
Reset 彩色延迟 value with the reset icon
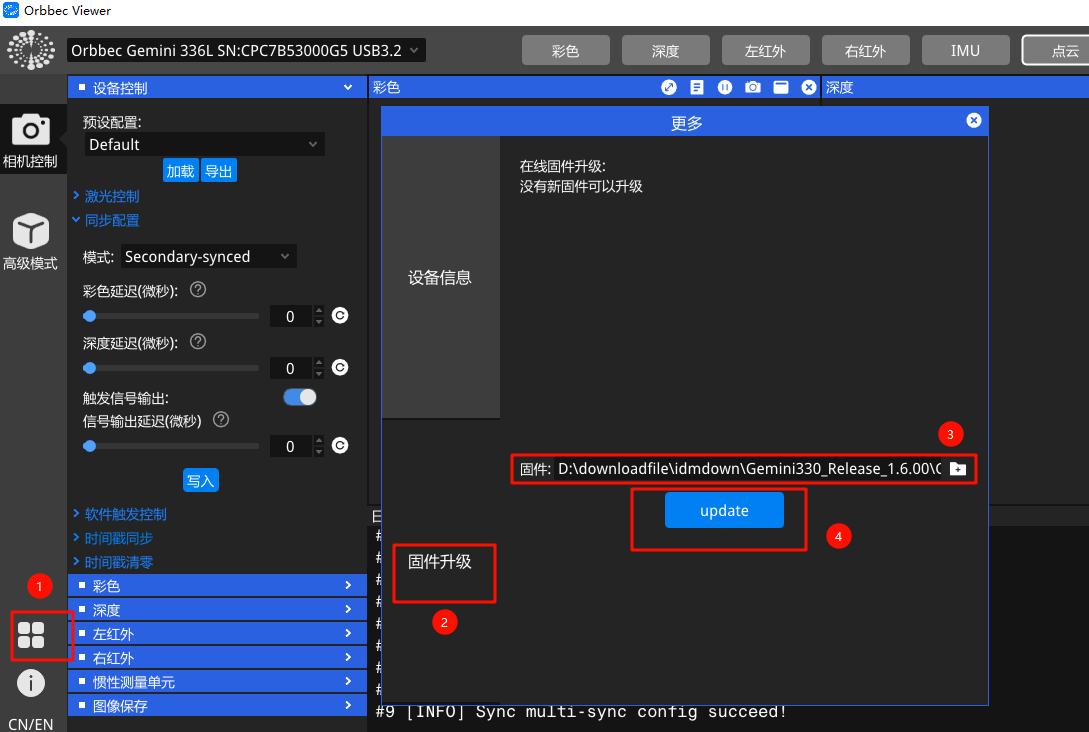tap(340, 316)
